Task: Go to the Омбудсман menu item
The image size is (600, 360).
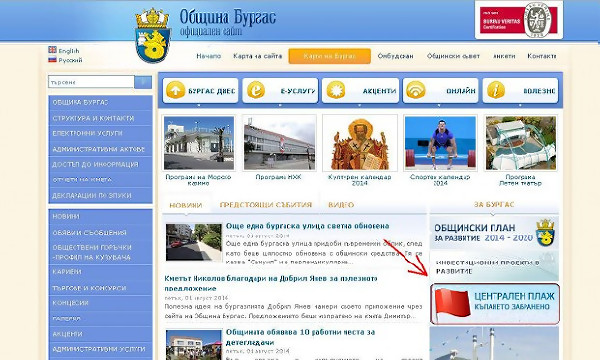Action: click(395, 56)
